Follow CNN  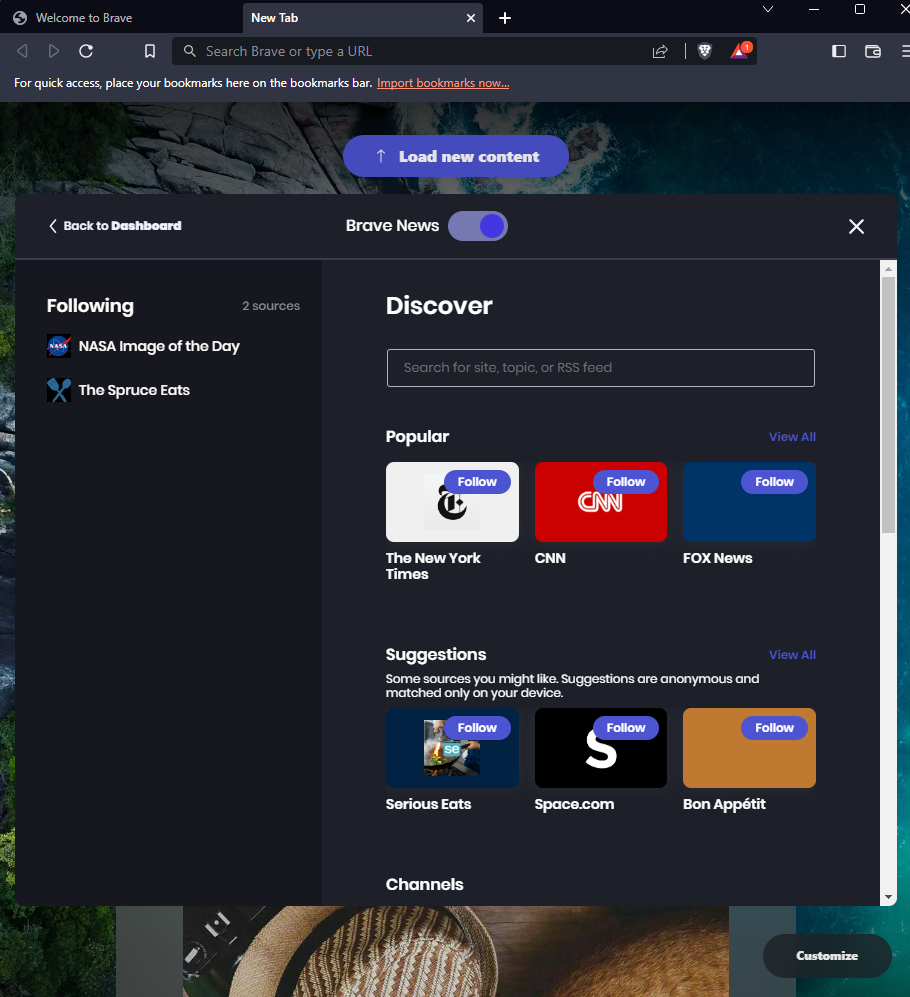pos(626,482)
